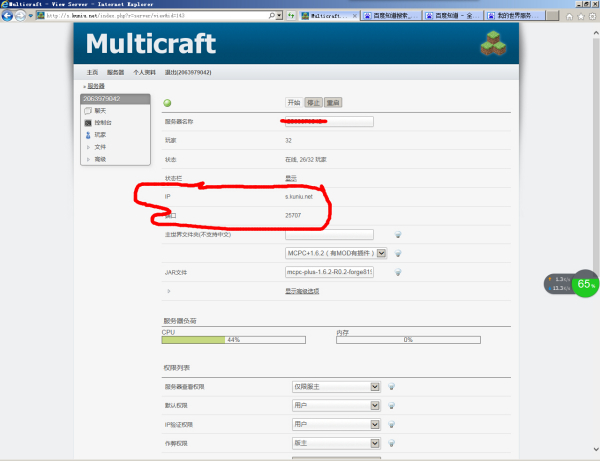
Task: Show hint bulb for 服务器查看权限 row
Action: pyautogui.click(x=391, y=386)
